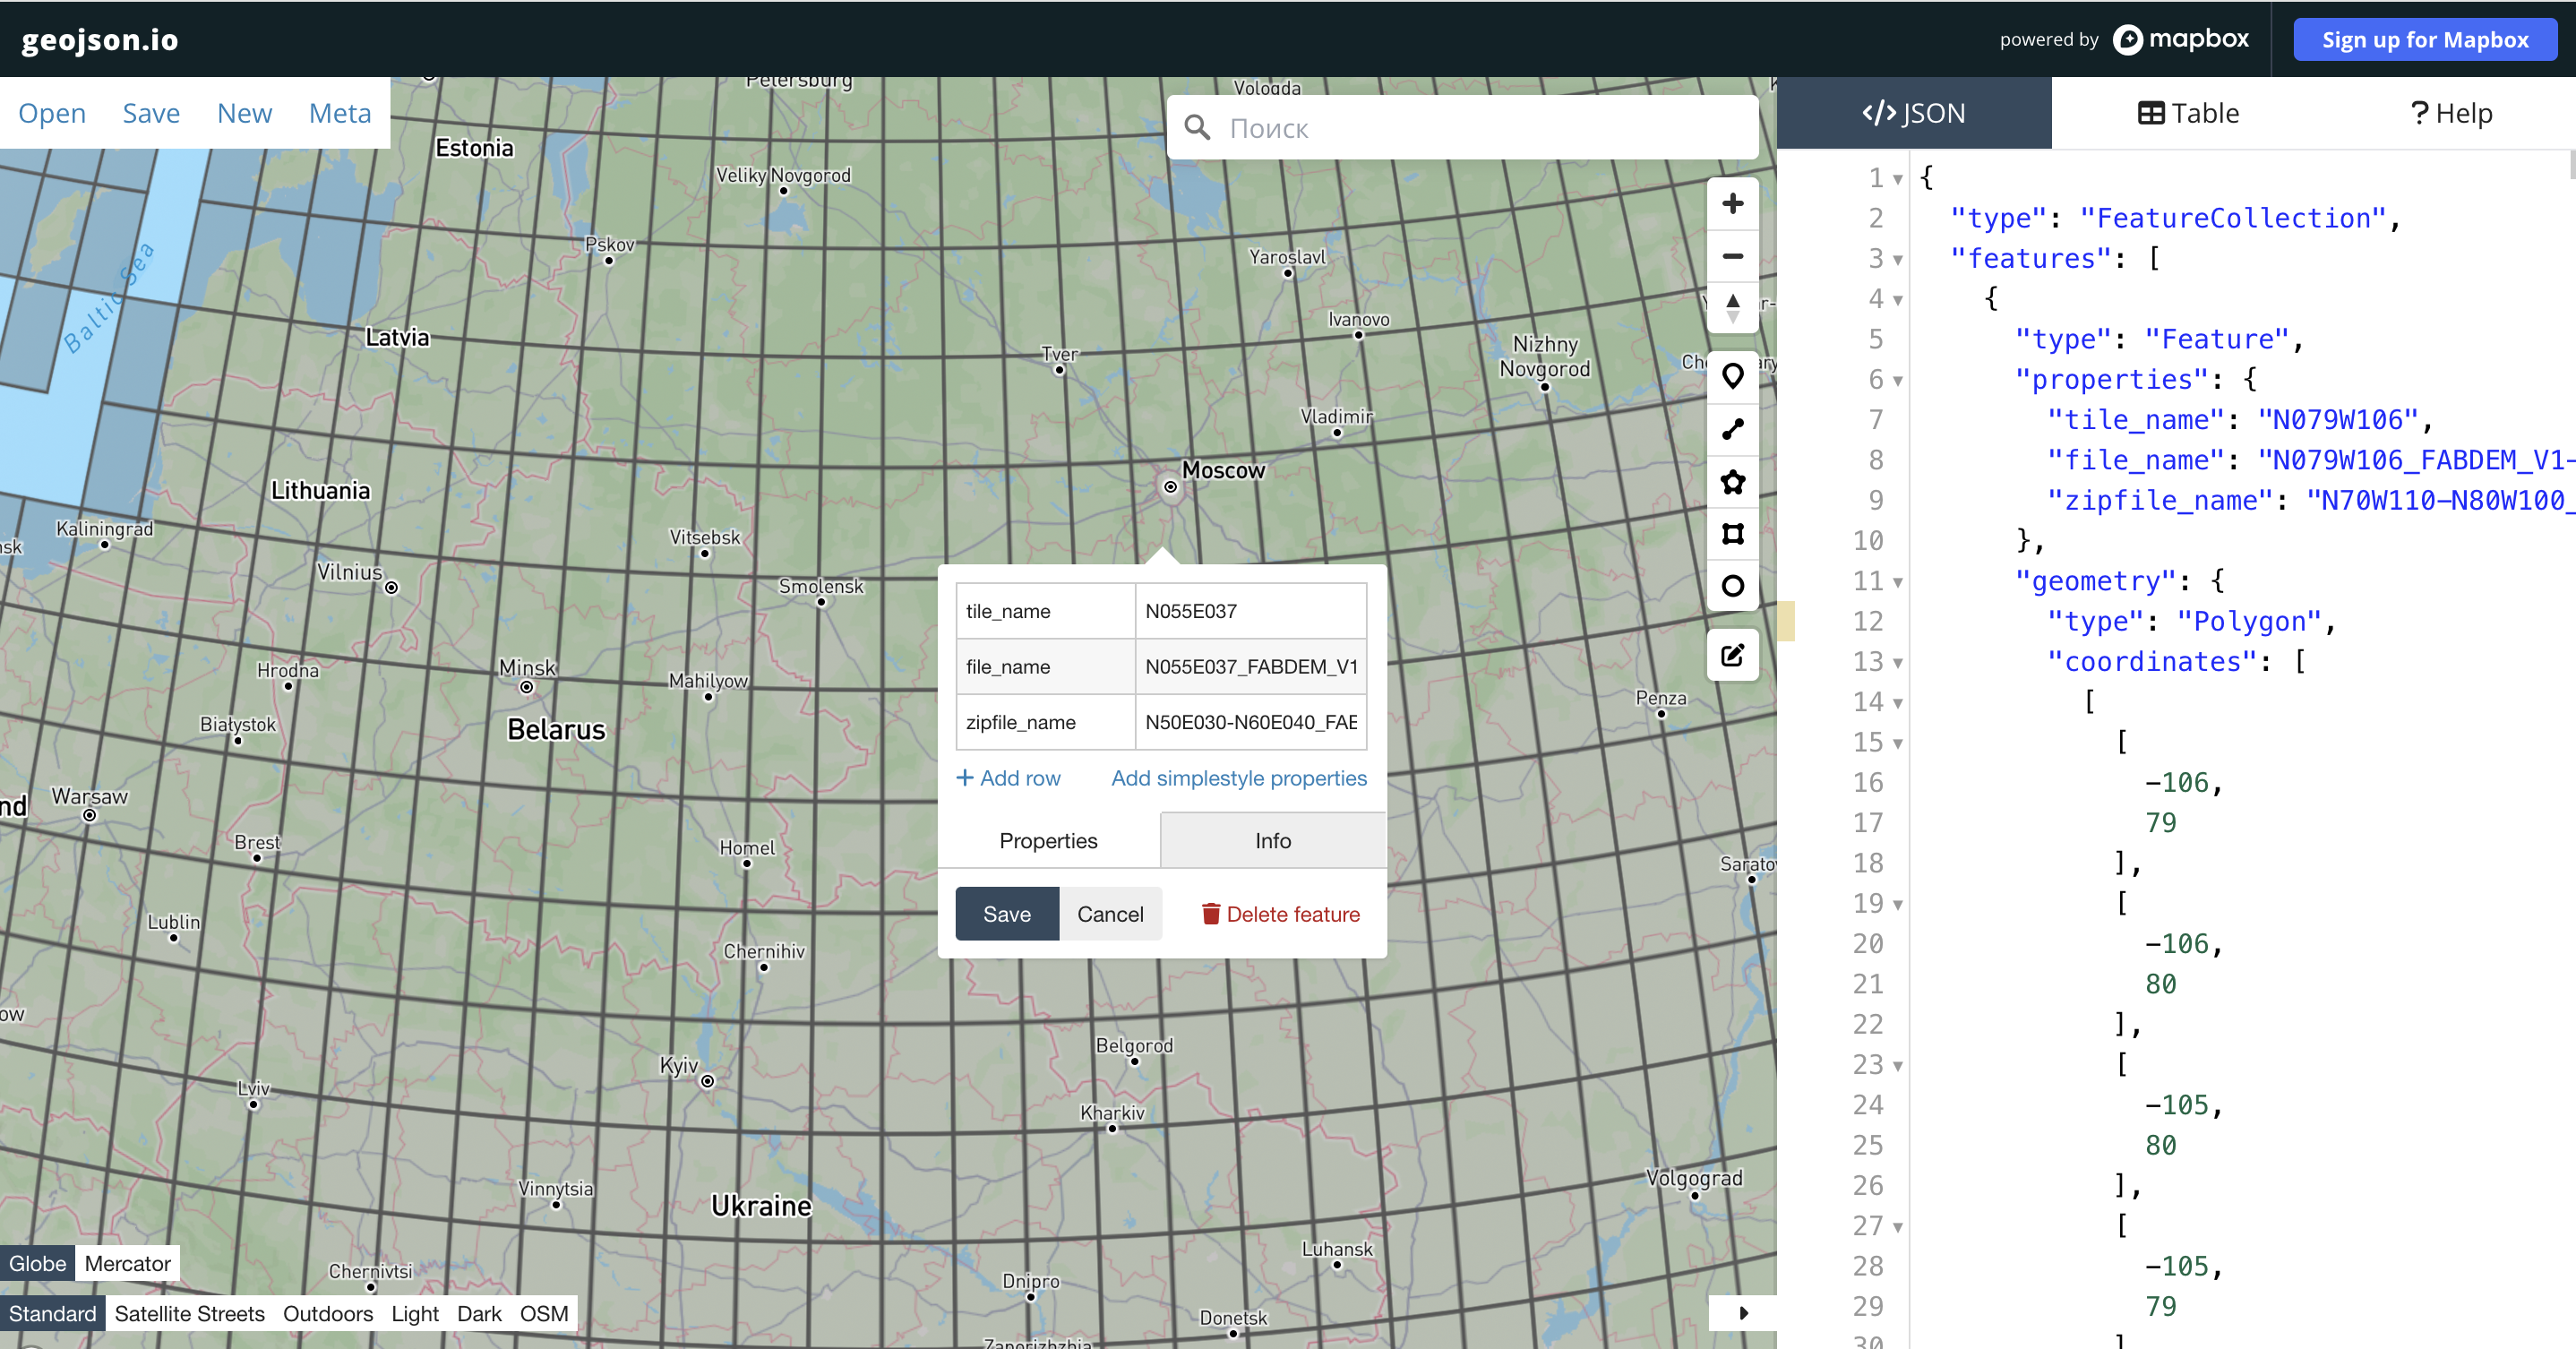Select the draw line string tool
The width and height of the screenshot is (2576, 1349).
(1732, 430)
